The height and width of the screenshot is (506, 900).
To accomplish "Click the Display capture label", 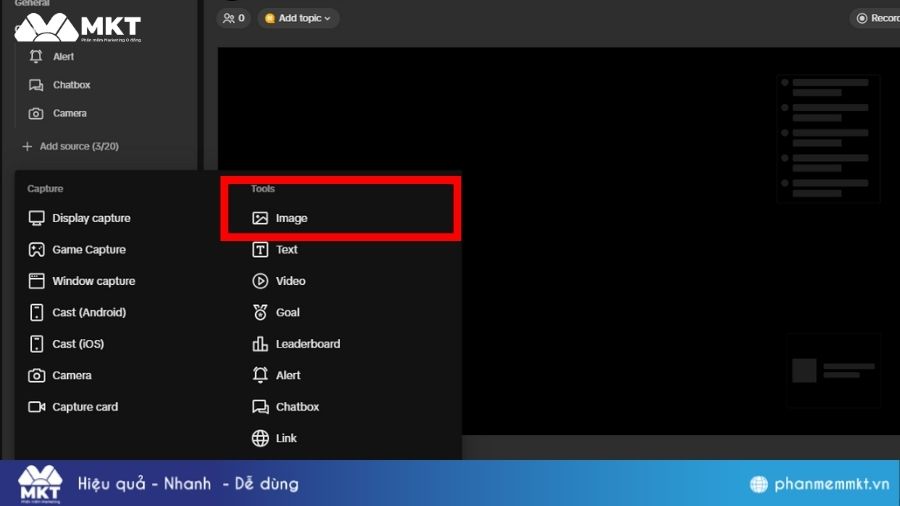I will pyautogui.click(x=91, y=218).
